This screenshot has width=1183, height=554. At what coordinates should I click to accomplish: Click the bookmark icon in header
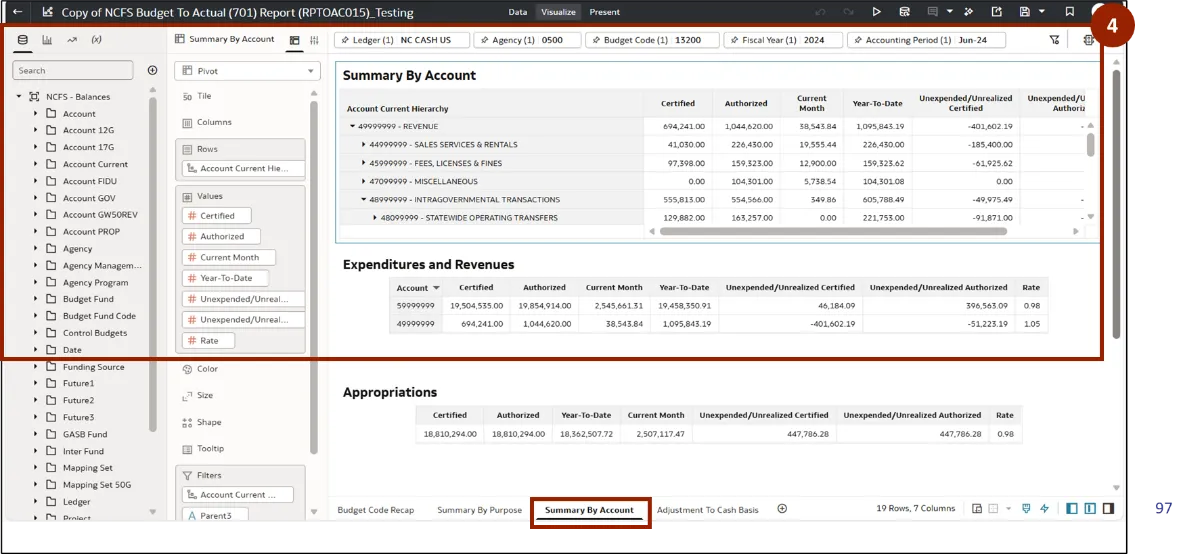[x=1070, y=12]
